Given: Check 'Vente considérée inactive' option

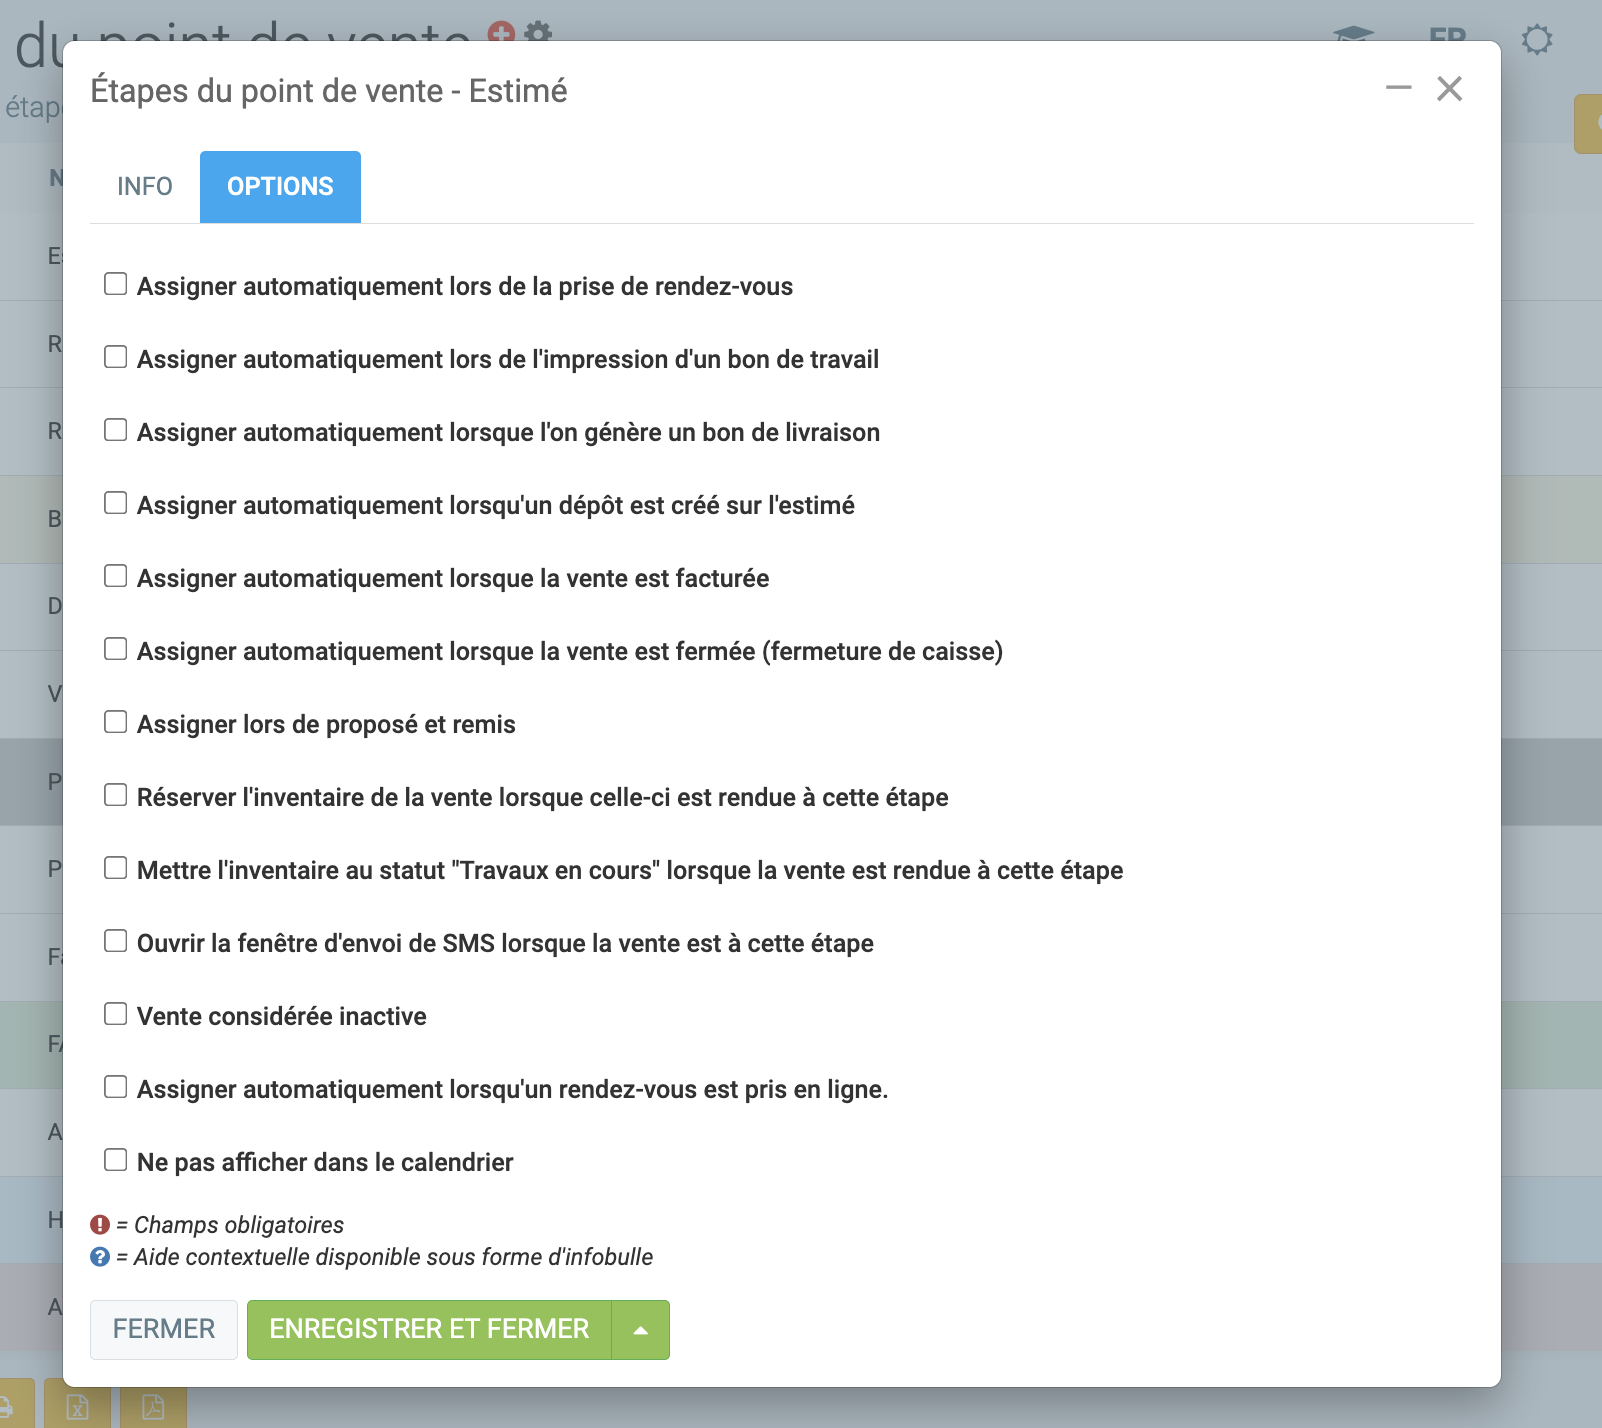Looking at the screenshot, I should pos(116,1015).
